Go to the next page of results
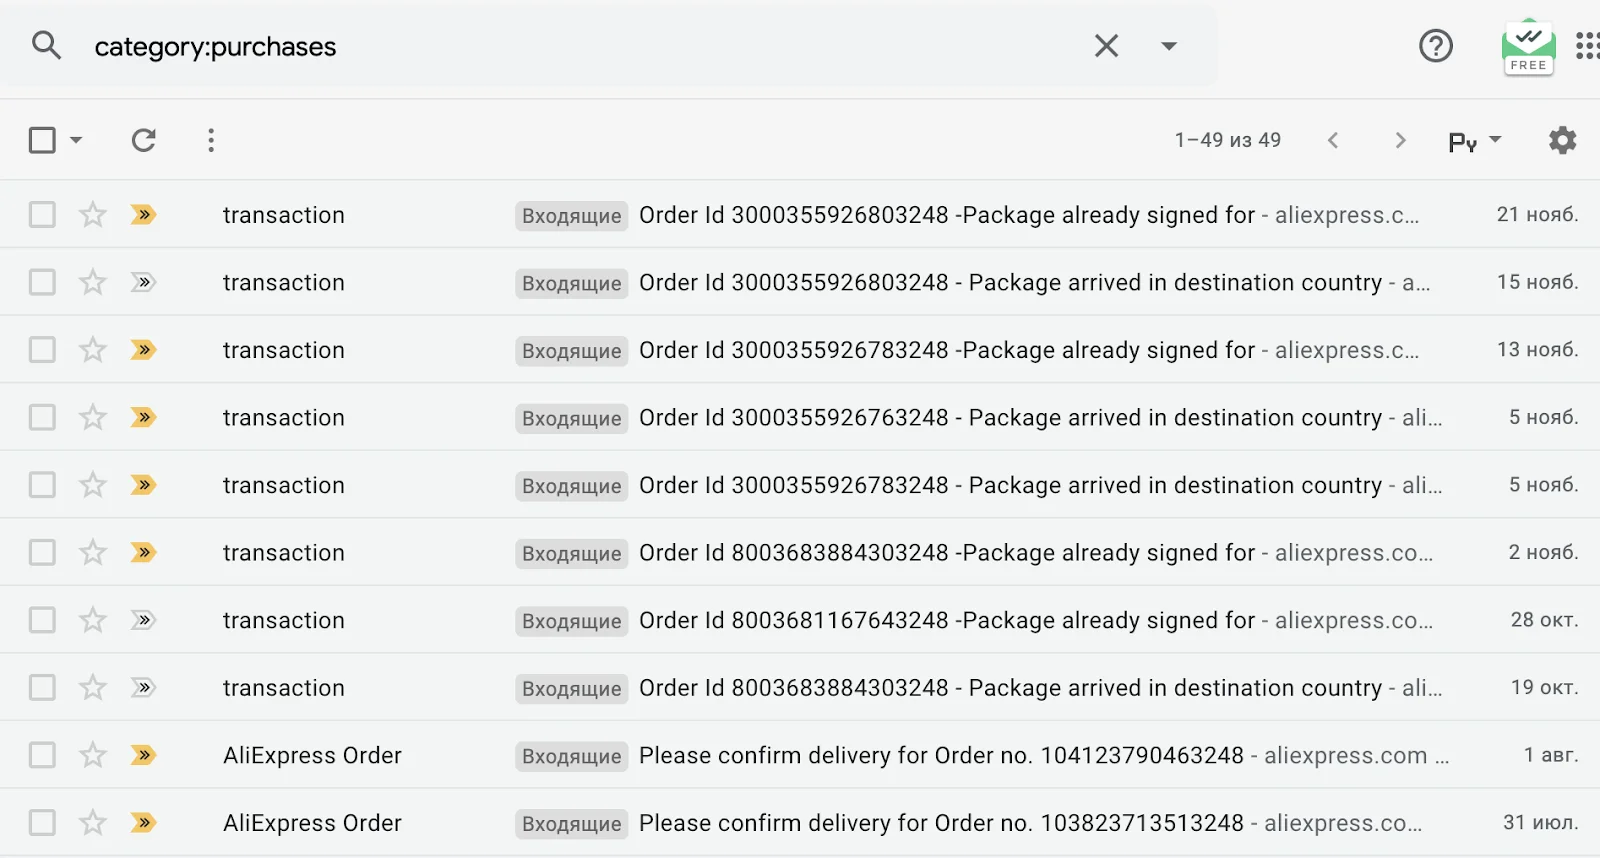This screenshot has height=858, width=1600. coord(1400,140)
